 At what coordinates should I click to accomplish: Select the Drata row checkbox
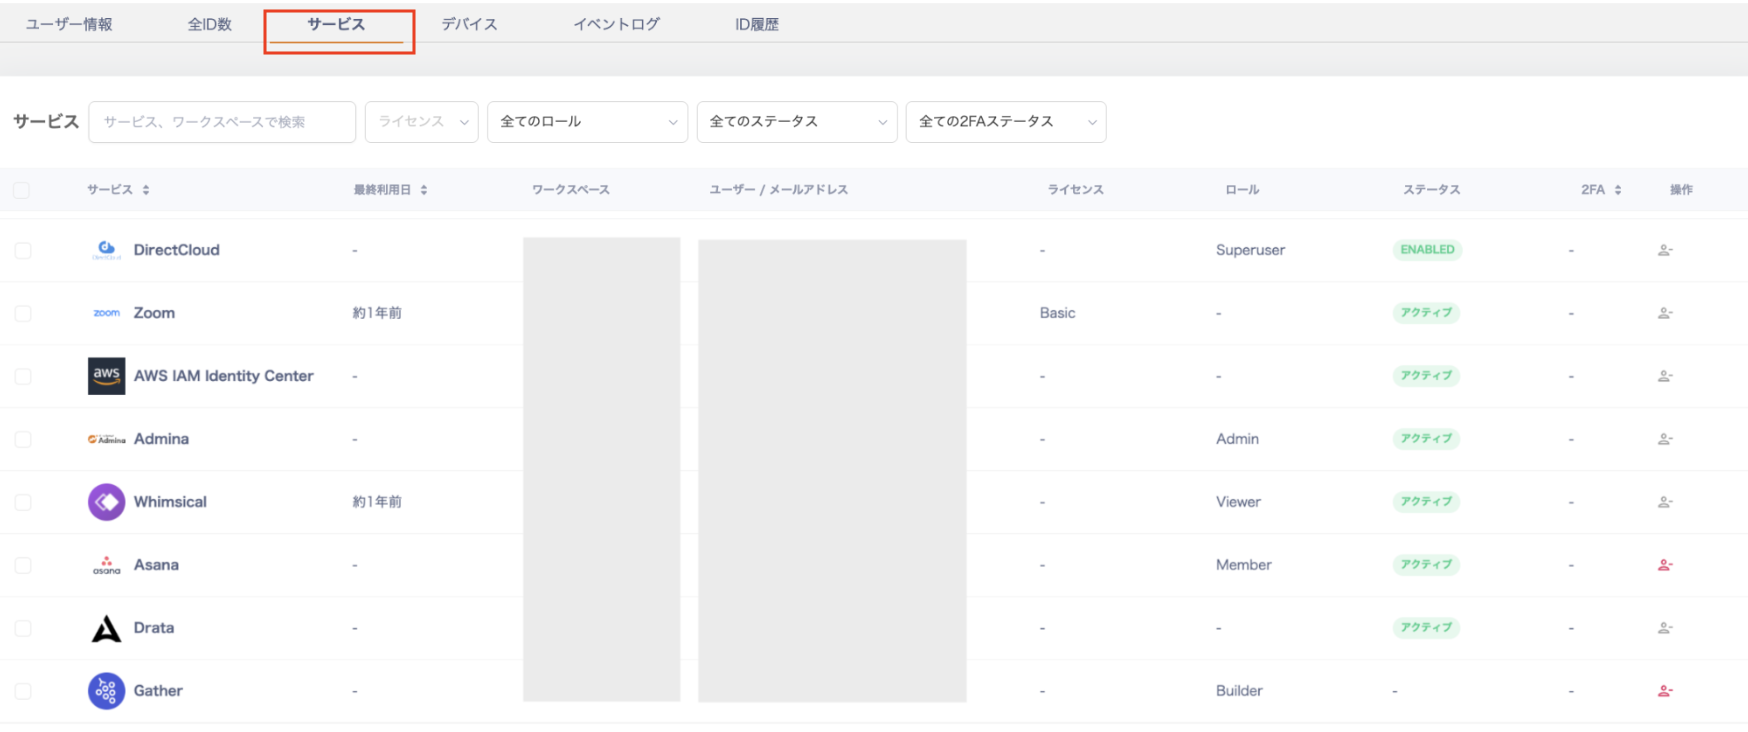[x=23, y=628]
